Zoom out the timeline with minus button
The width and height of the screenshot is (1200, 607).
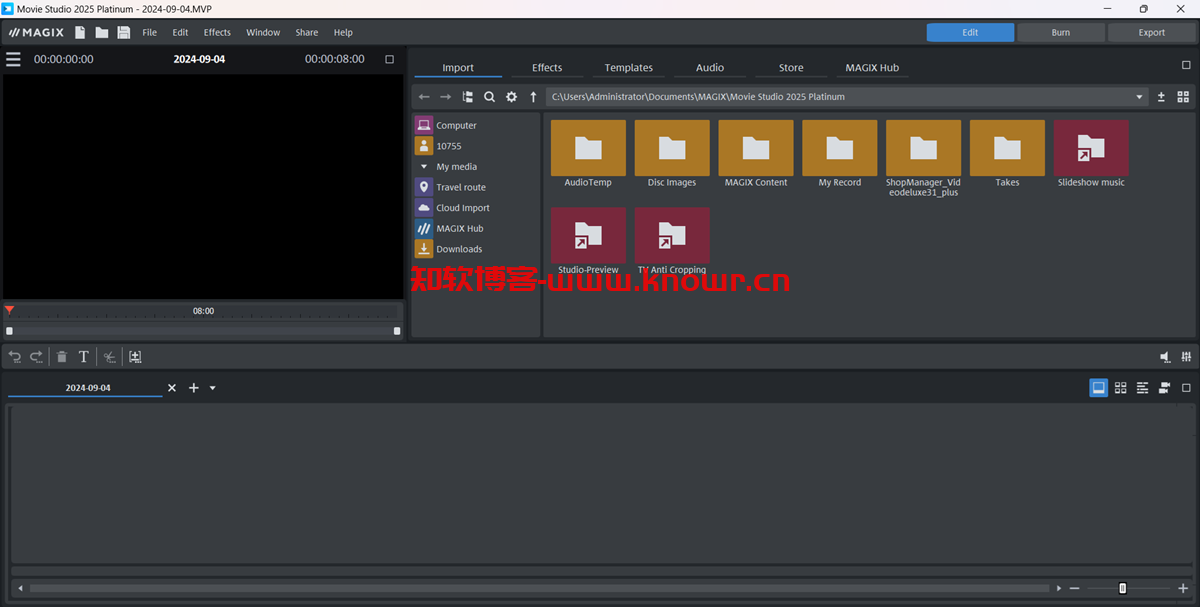[x=1074, y=588]
